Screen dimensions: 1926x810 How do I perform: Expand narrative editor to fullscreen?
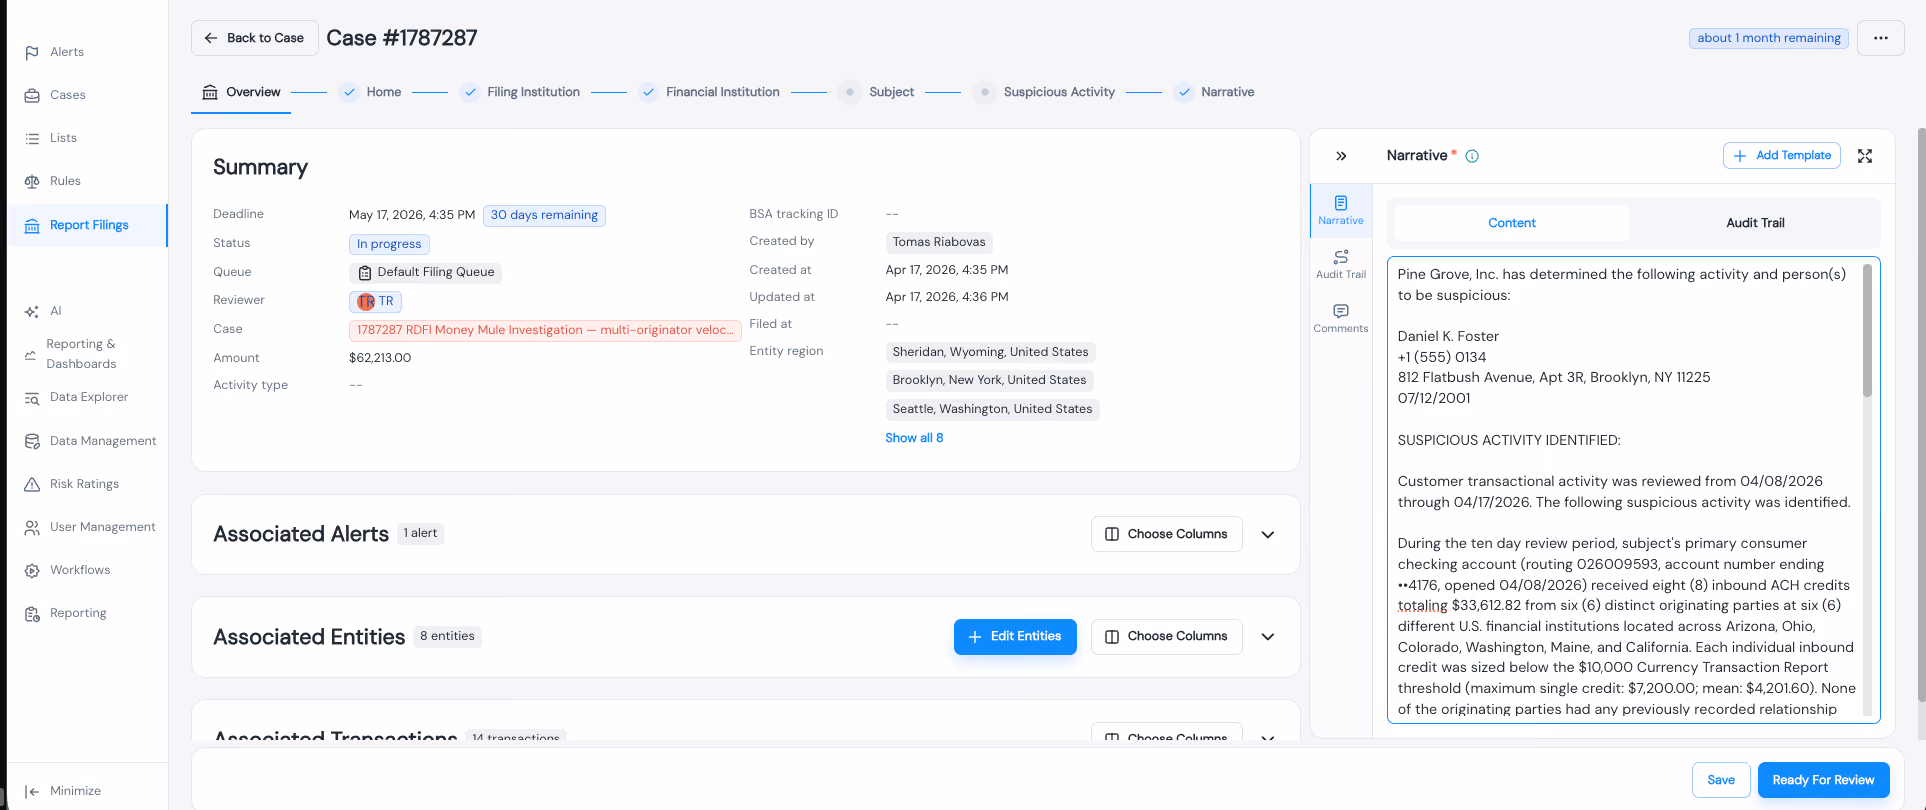coord(1865,156)
